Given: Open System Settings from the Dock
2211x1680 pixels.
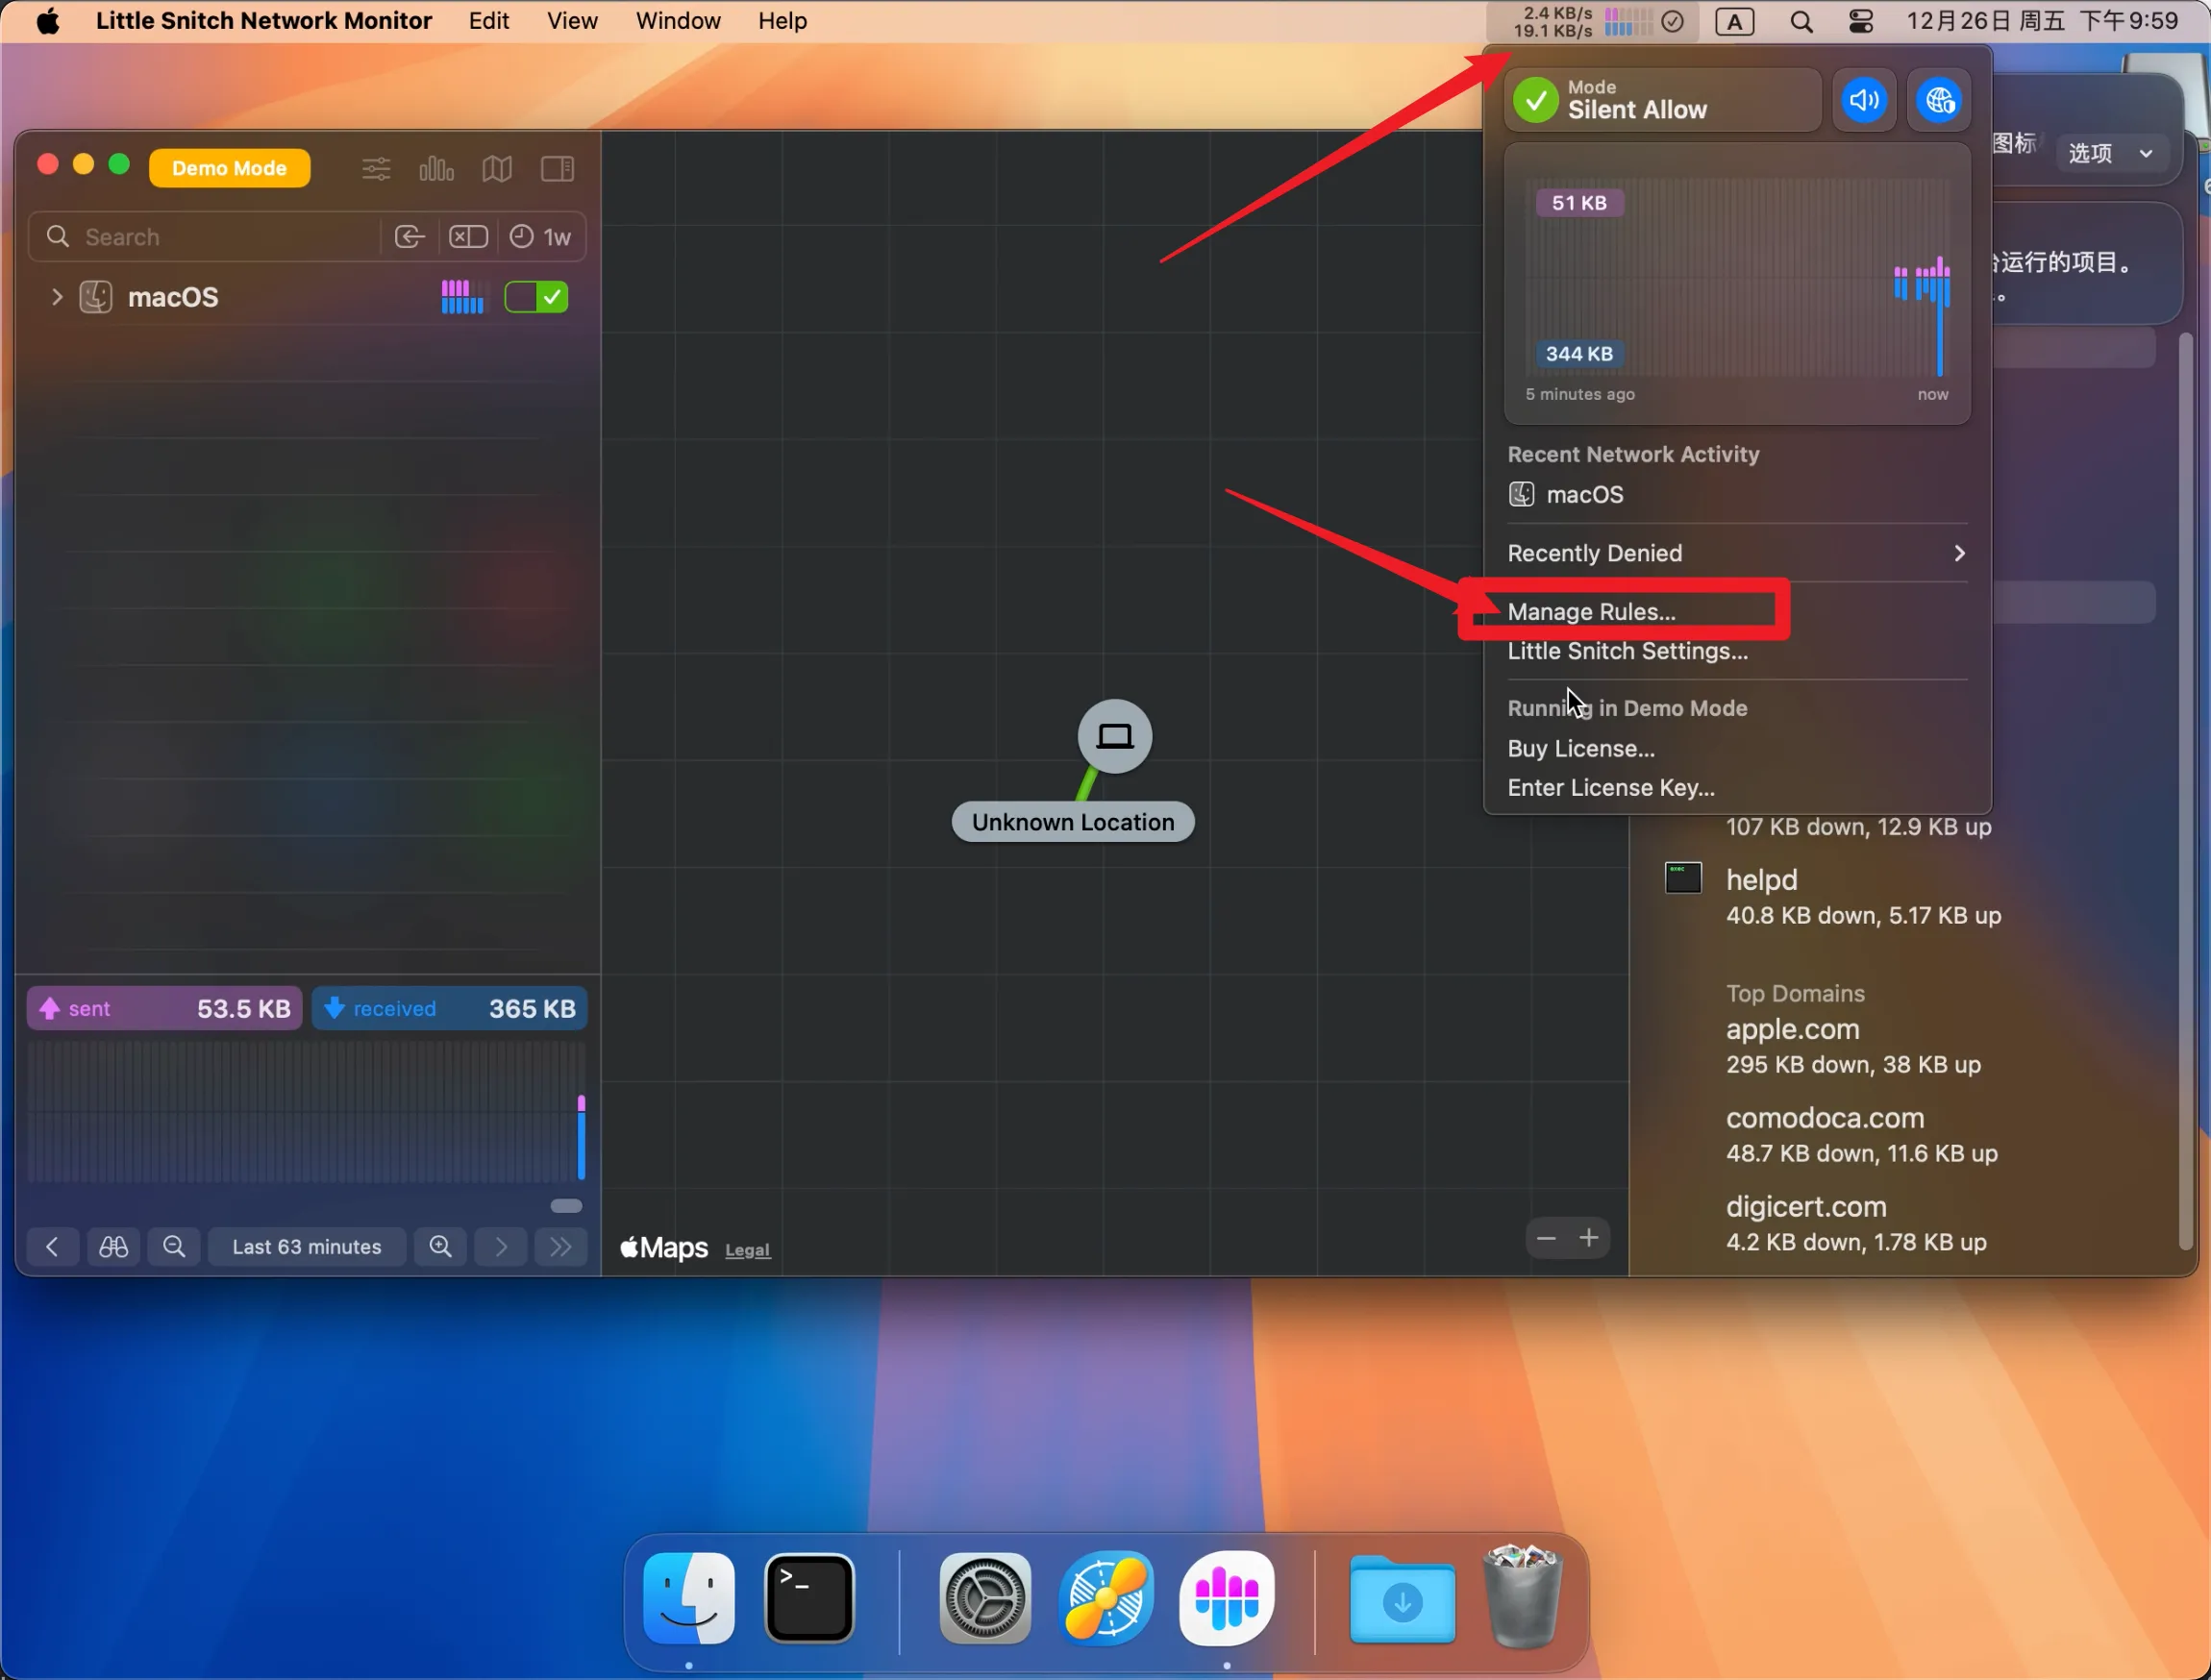Looking at the screenshot, I should pyautogui.click(x=985, y=1598).
